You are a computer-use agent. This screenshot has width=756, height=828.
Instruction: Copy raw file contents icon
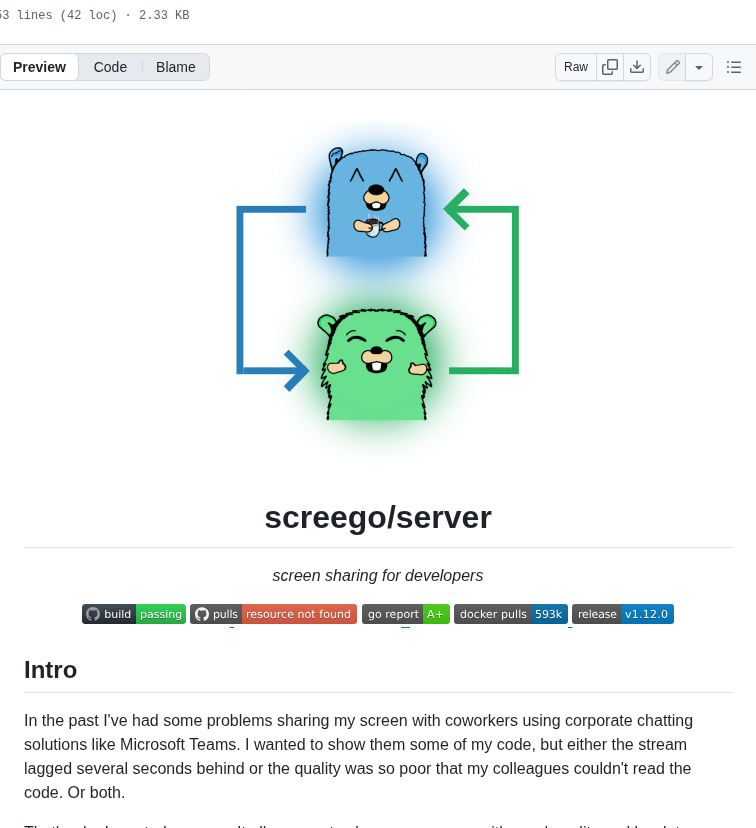tap(610, 67)
